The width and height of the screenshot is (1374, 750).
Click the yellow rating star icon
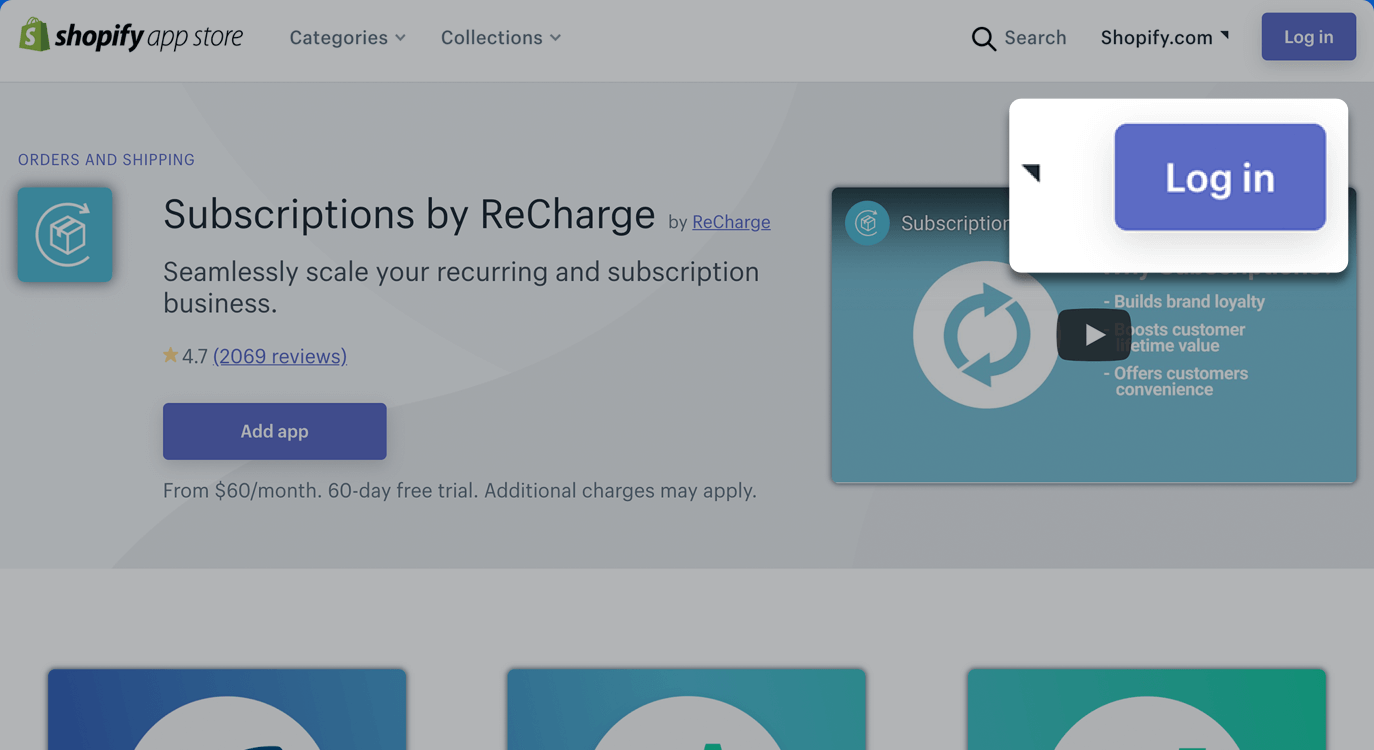[171, 355]
